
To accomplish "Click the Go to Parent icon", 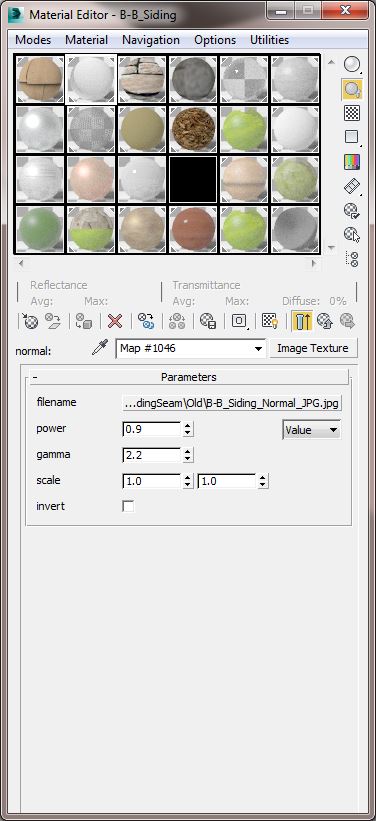I will 325,320.
